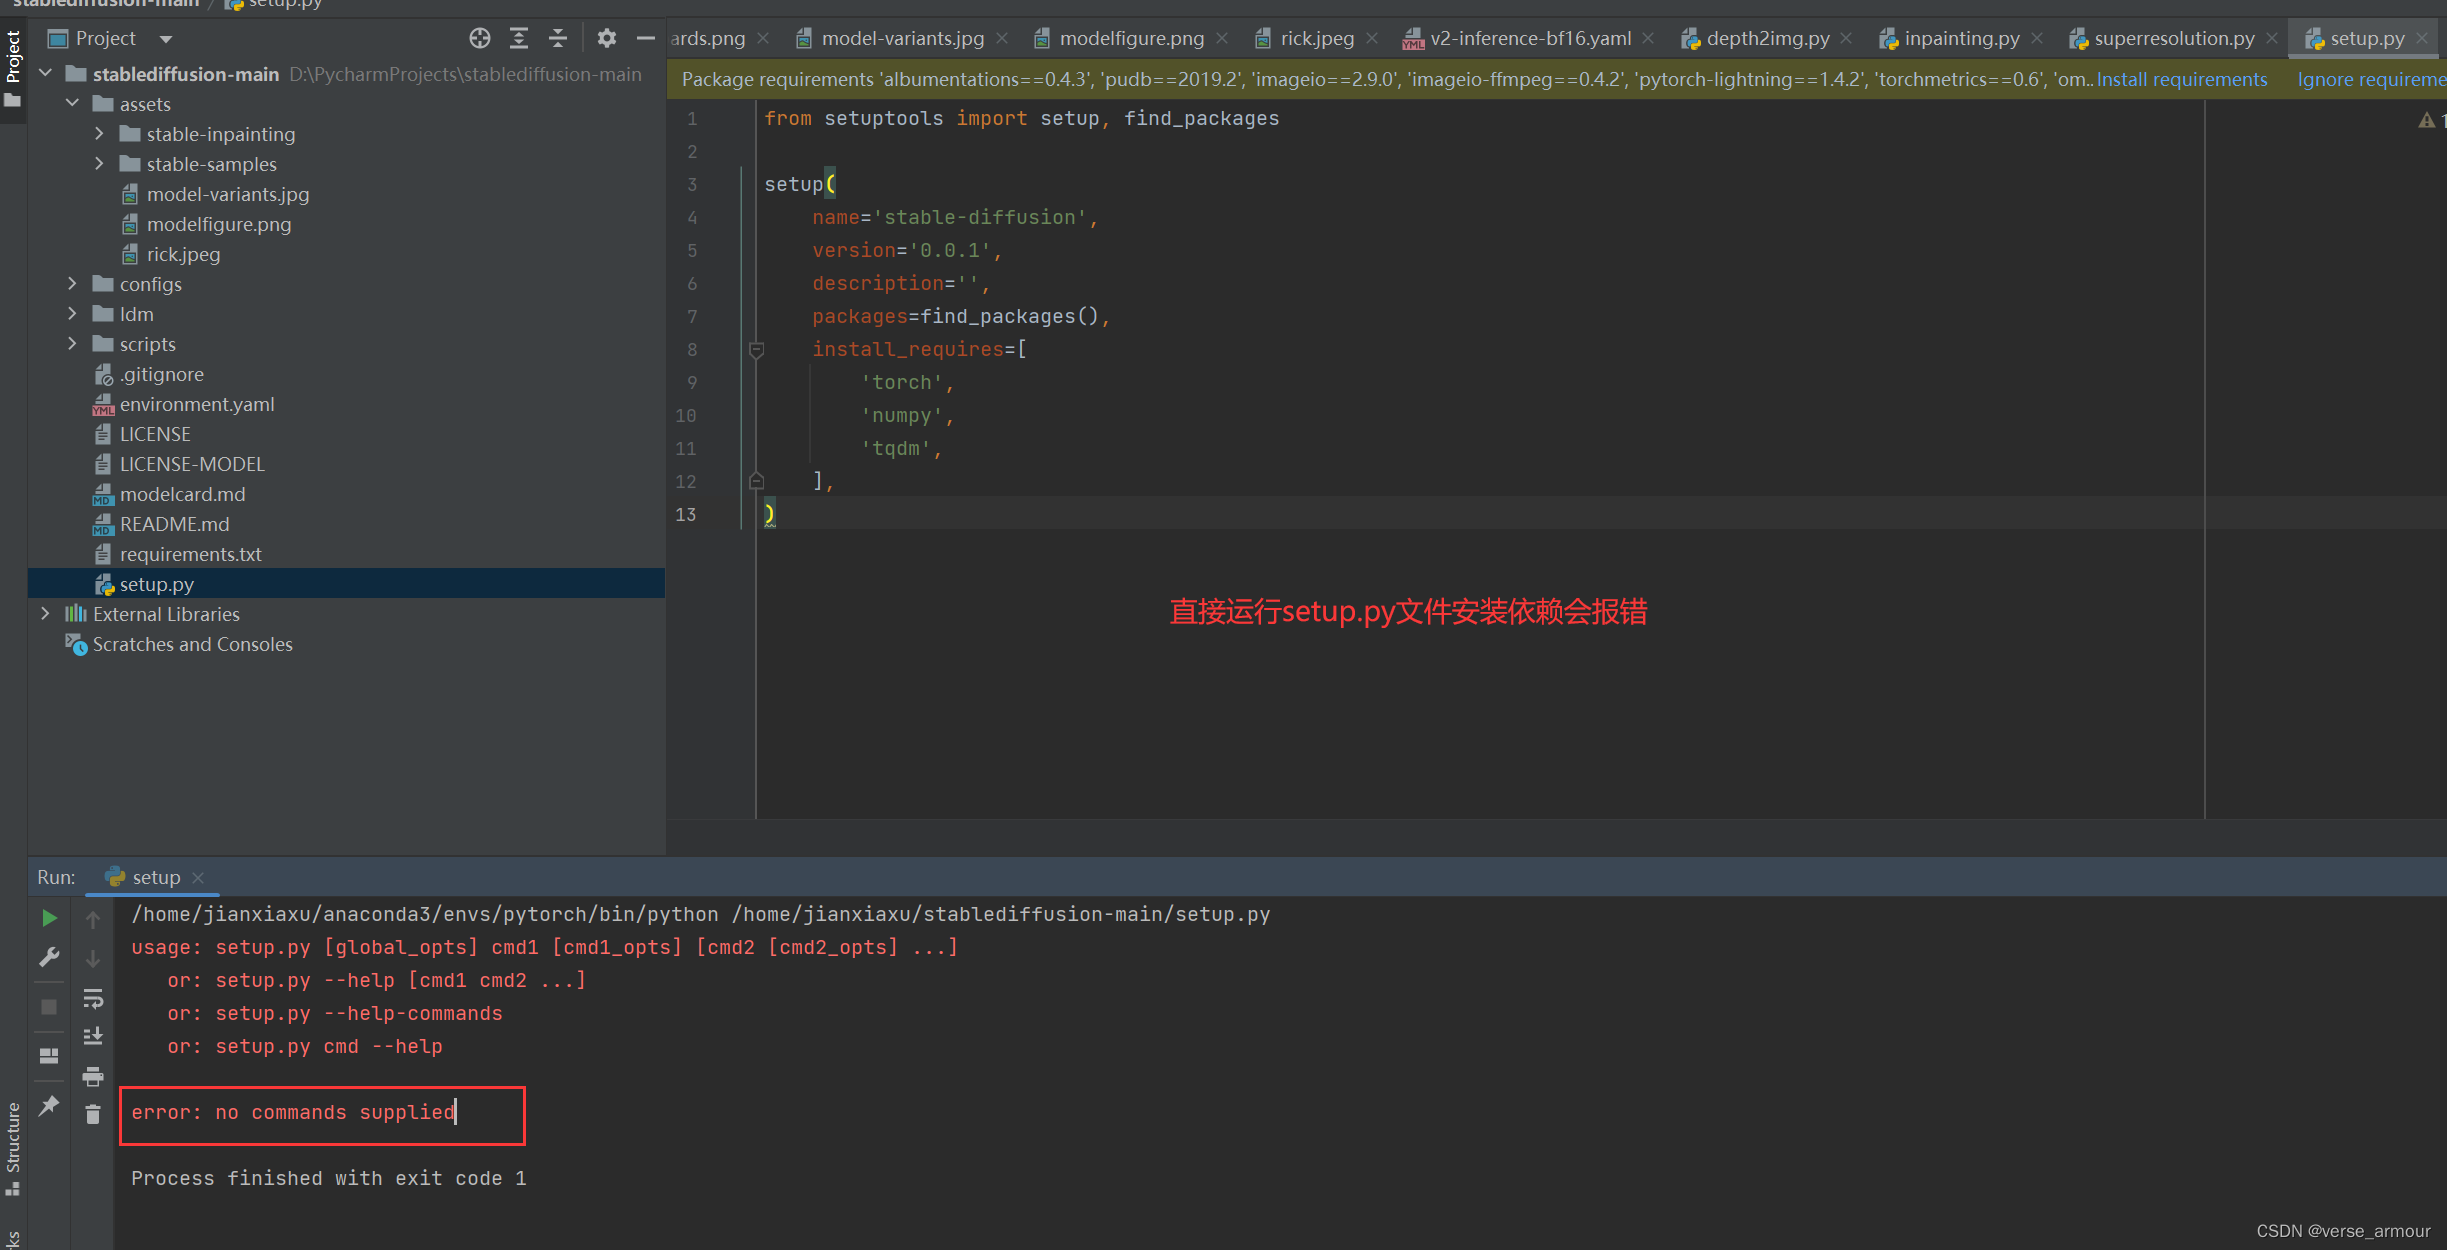Collapse the assets folder

[71, 103]
